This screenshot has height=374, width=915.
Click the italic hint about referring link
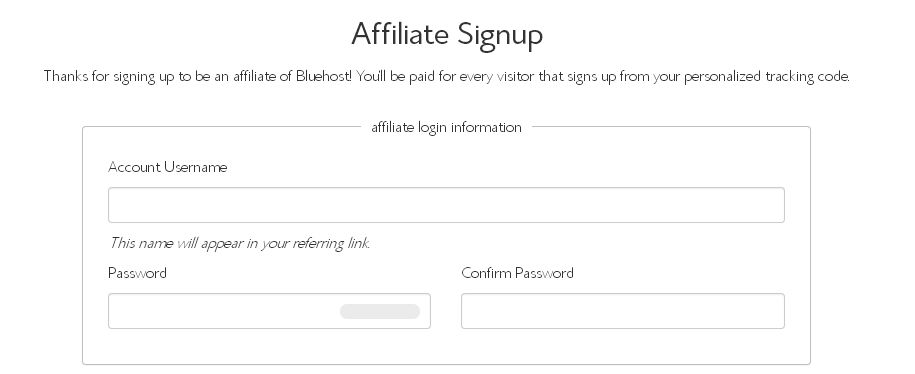(x=240, y=243)
